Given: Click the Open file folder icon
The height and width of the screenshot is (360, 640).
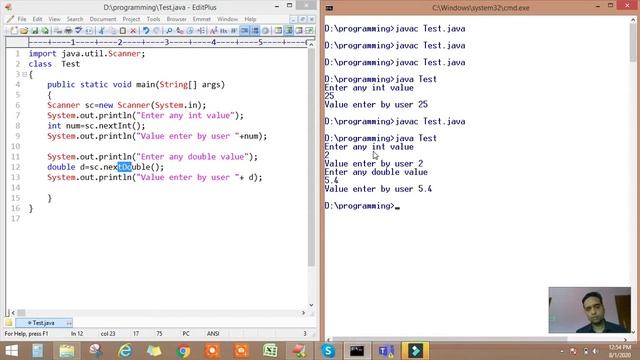Looking at the screenshot, I should 24,31.
